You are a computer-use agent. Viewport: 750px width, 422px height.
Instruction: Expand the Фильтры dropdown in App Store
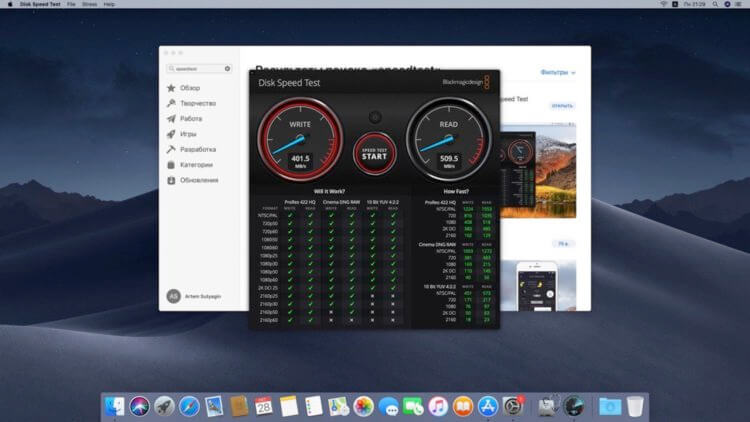[x=558, y=72]
